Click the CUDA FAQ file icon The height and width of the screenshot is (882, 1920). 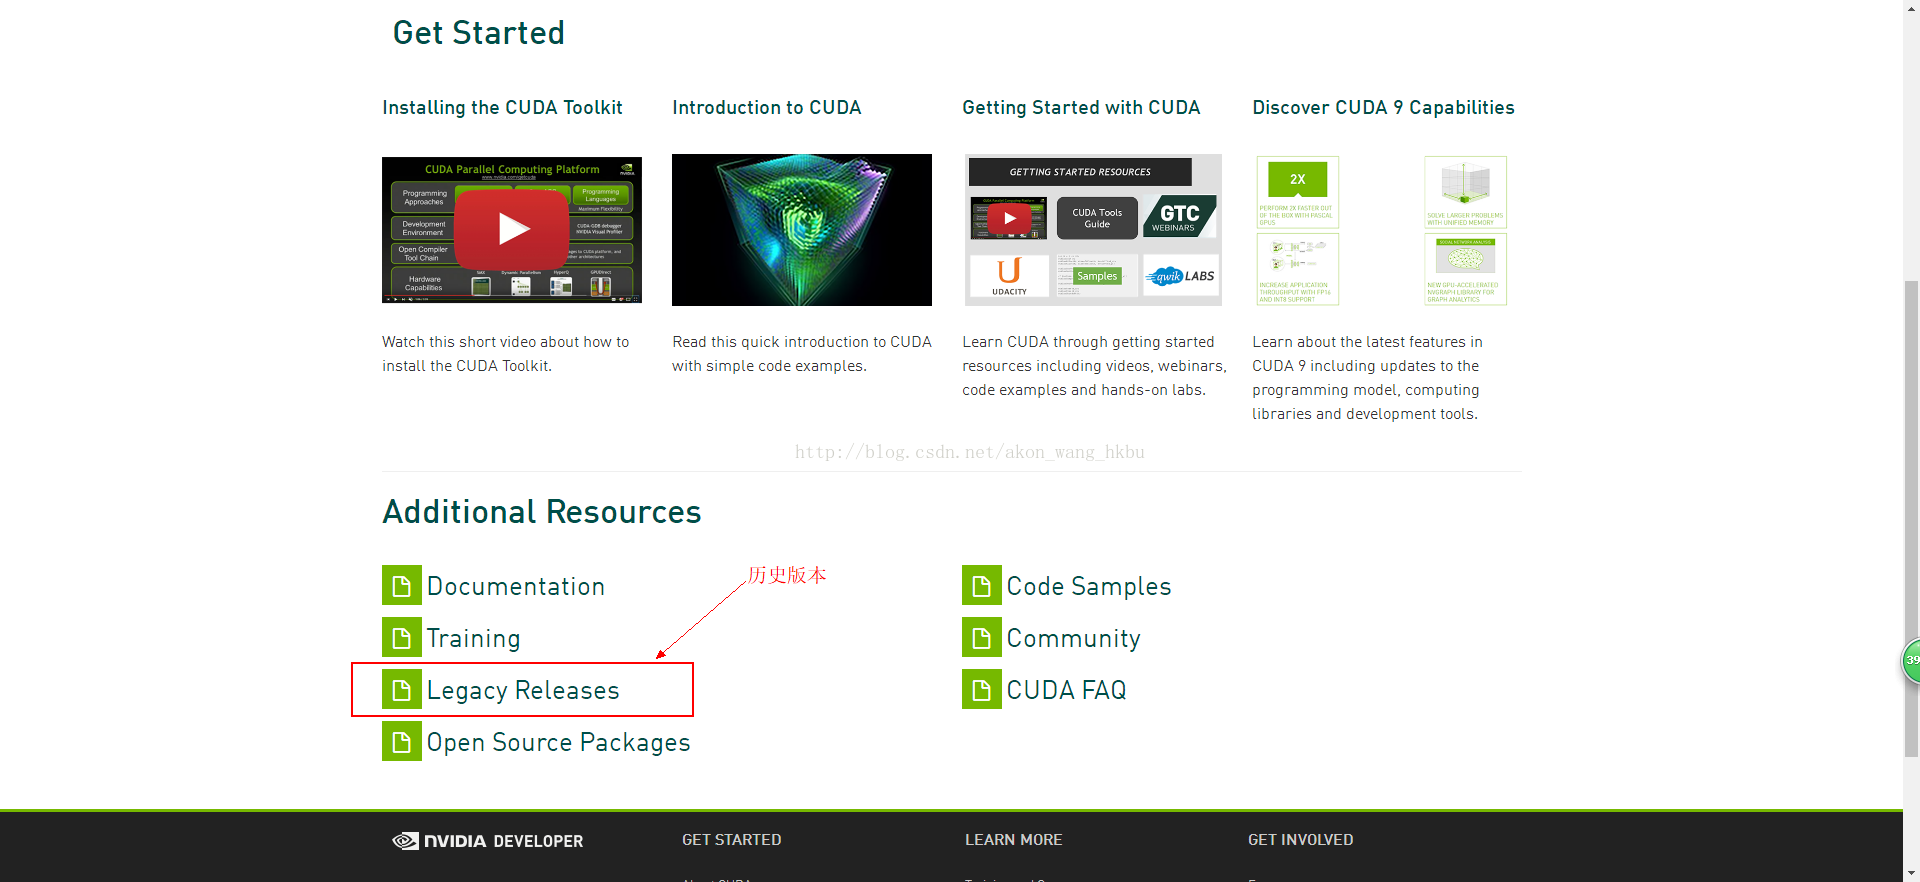(x=981, y=689)
